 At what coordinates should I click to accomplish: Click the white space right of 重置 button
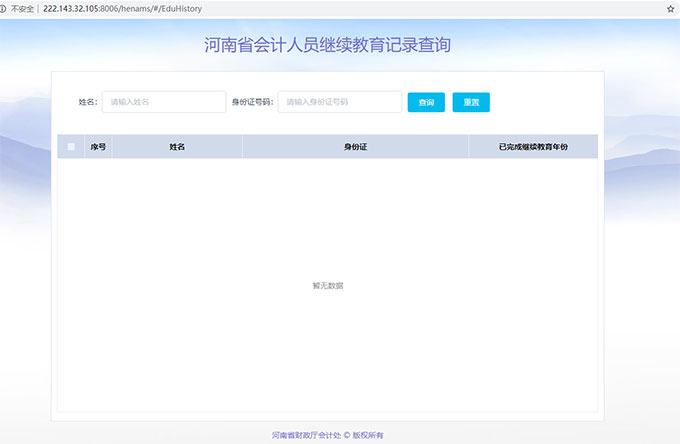545,102
